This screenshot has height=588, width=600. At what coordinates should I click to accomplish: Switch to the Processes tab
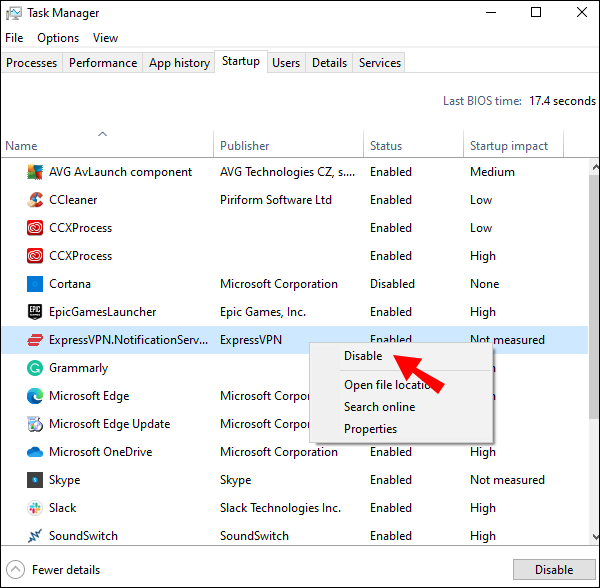(x=31, y=63)
